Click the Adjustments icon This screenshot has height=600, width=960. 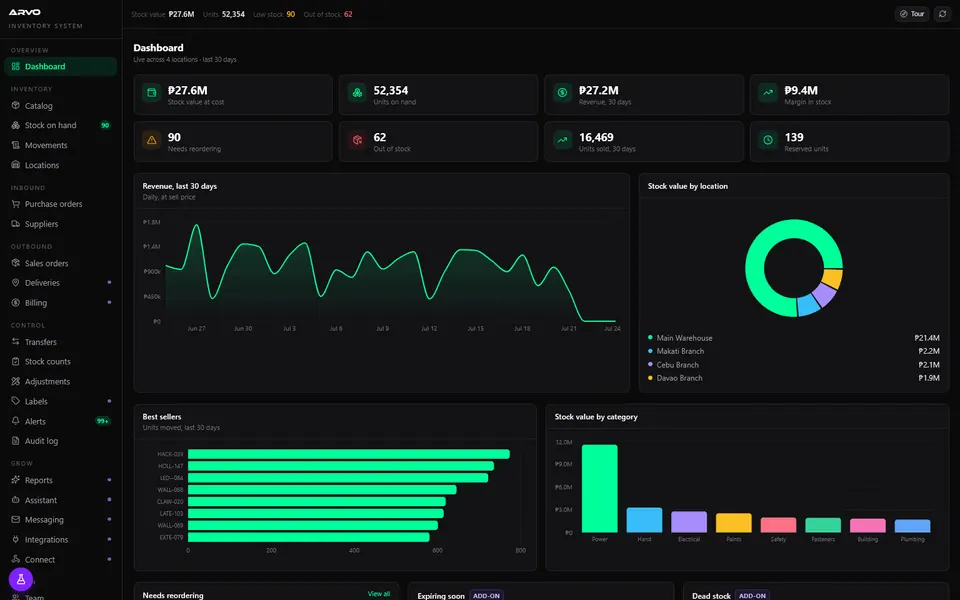[16, 381]
